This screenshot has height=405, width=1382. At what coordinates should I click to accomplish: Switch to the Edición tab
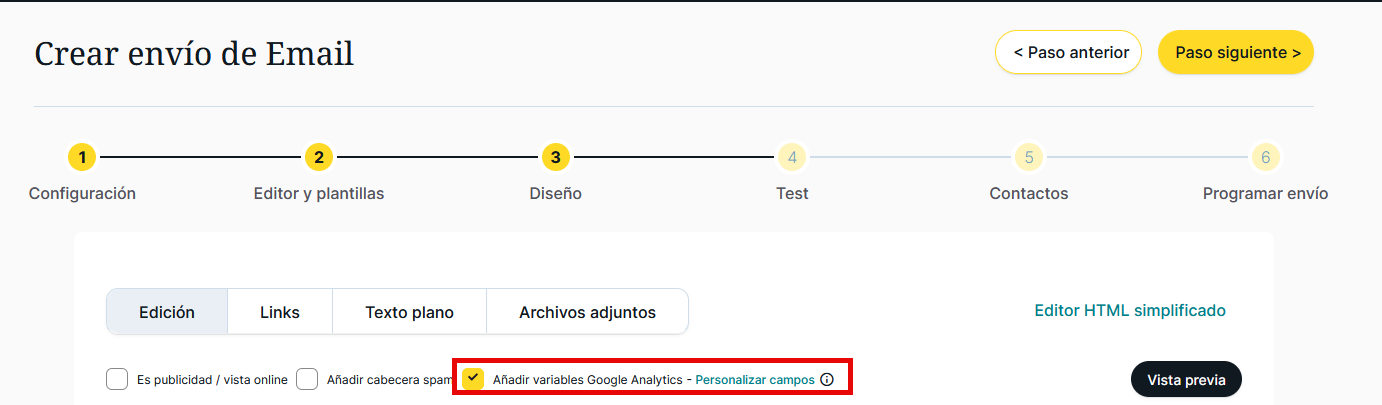tap(167, 312)
